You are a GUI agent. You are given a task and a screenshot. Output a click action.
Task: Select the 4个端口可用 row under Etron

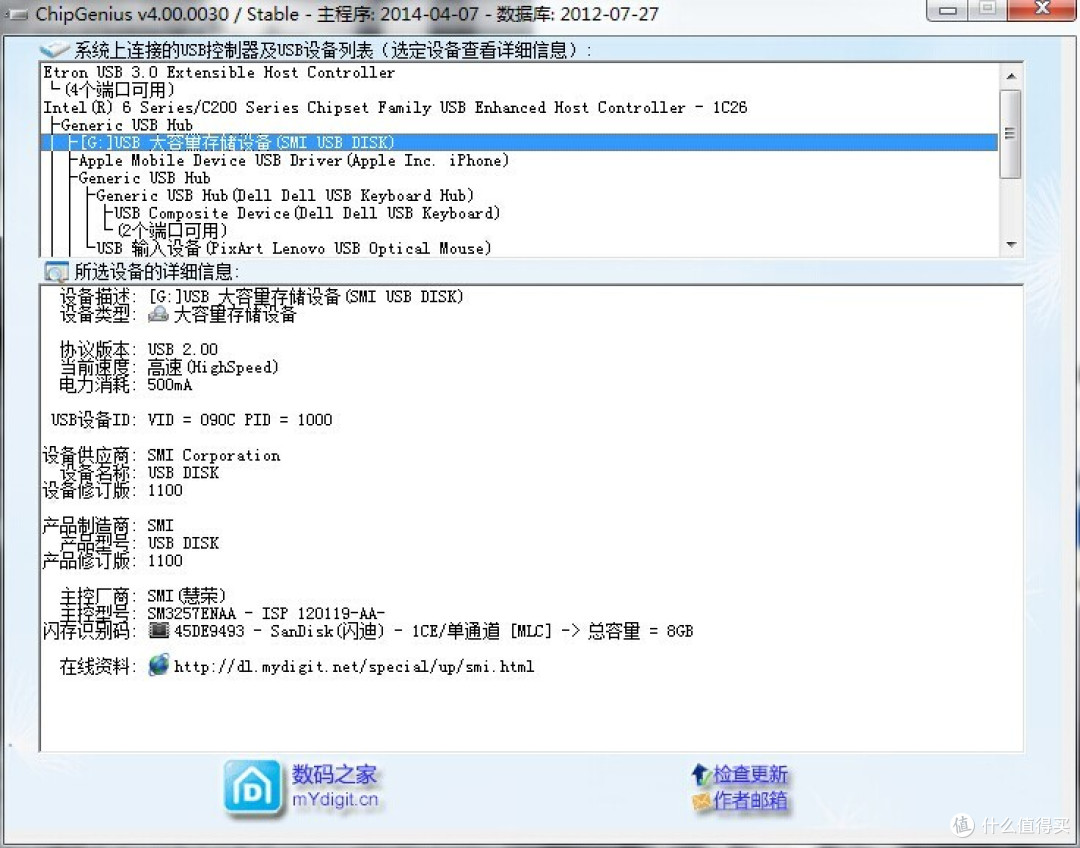pyautogui.click(x=120, y=90)
